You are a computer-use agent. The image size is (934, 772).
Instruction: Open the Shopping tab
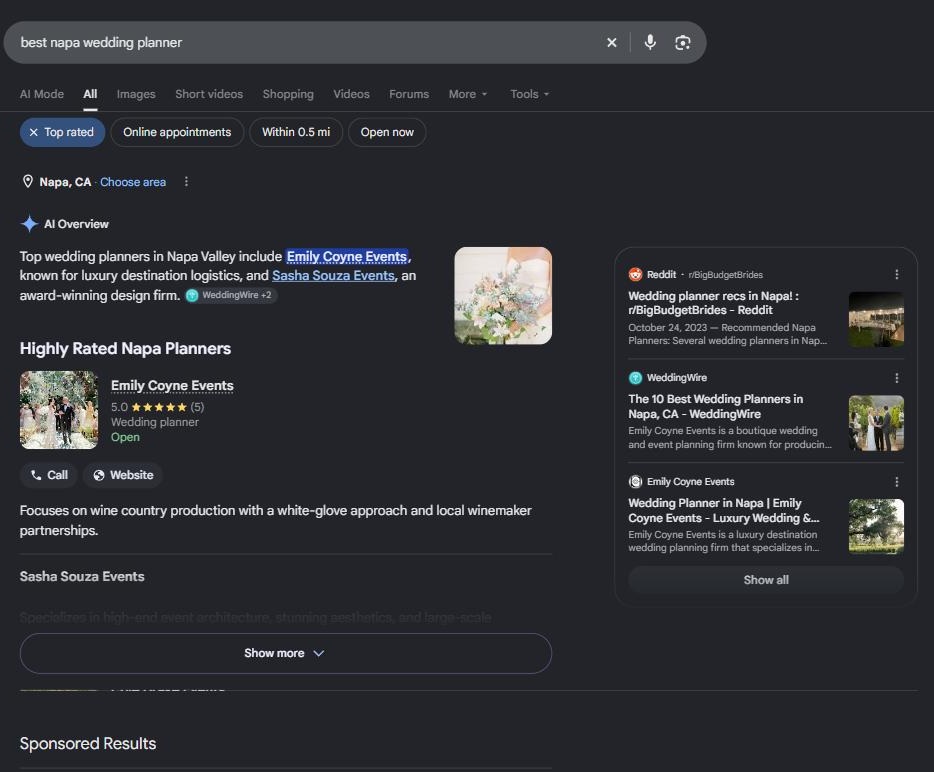(x=288, y=94)
